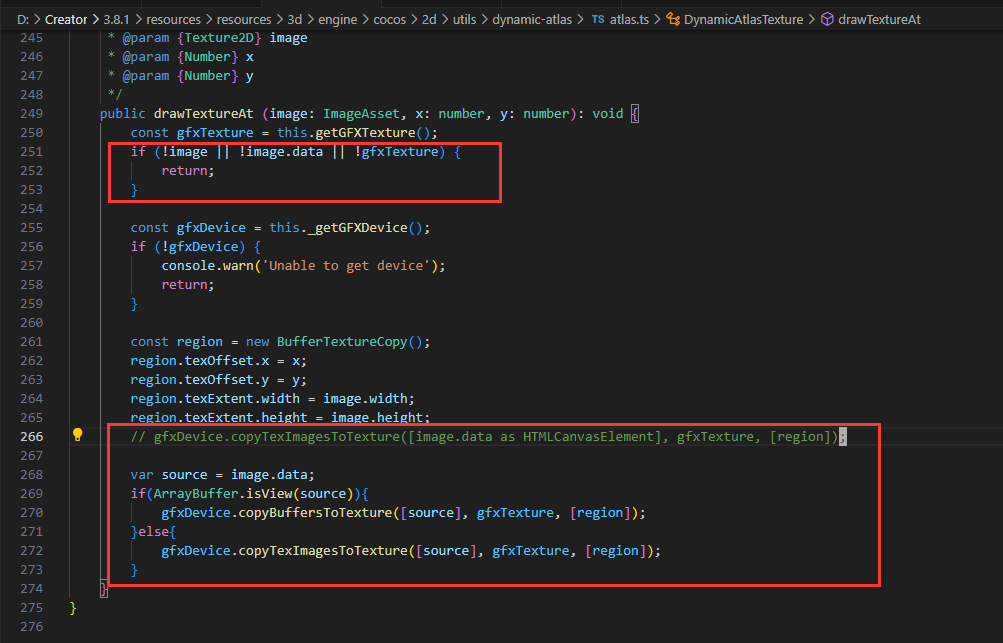Click 'region.texOffset.x' on line 262
Image resolution: width=1003 pixels, height=643 pixels.
click(200, 361)
